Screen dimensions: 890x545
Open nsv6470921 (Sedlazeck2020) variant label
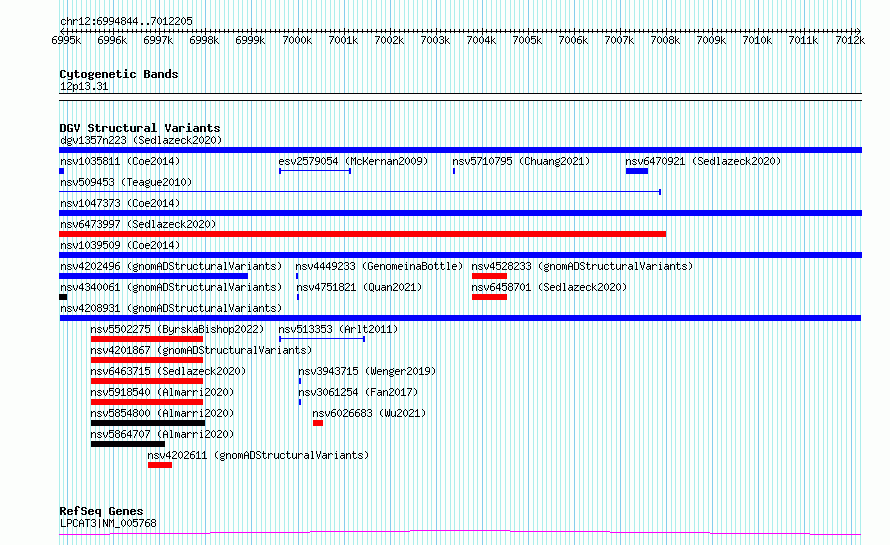(x=703, y=161)
